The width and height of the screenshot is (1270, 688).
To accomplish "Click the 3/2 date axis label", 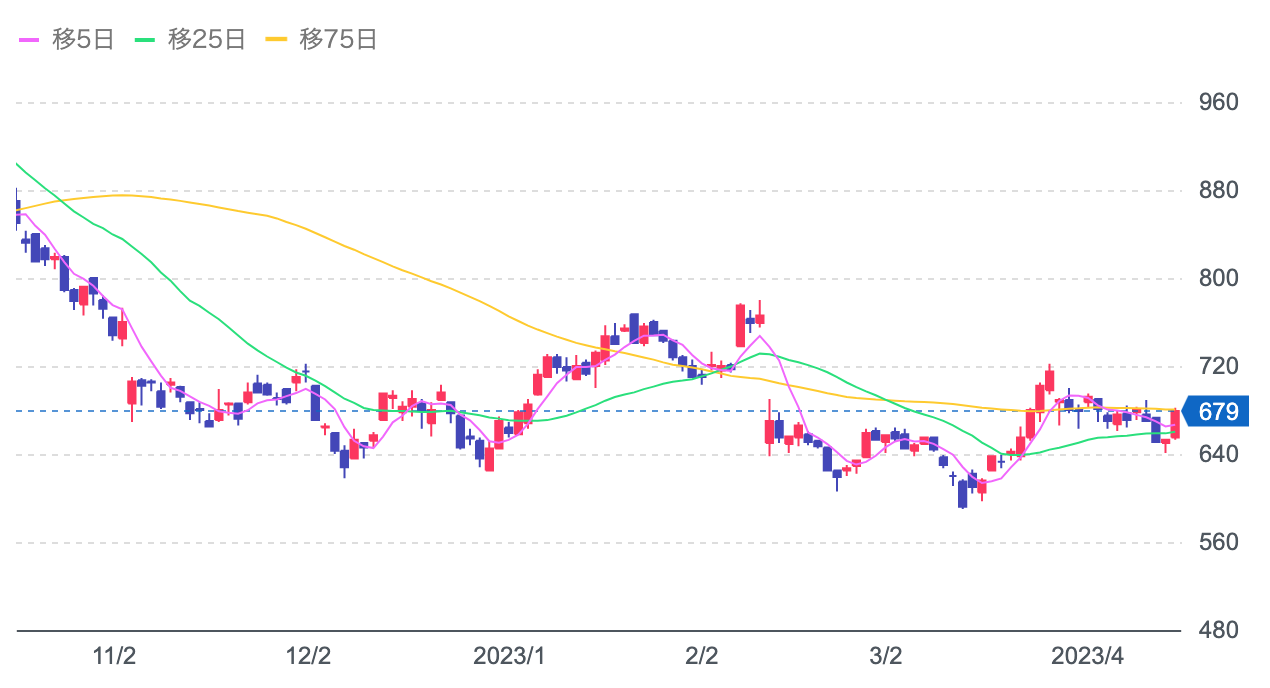I will point(885,657).
